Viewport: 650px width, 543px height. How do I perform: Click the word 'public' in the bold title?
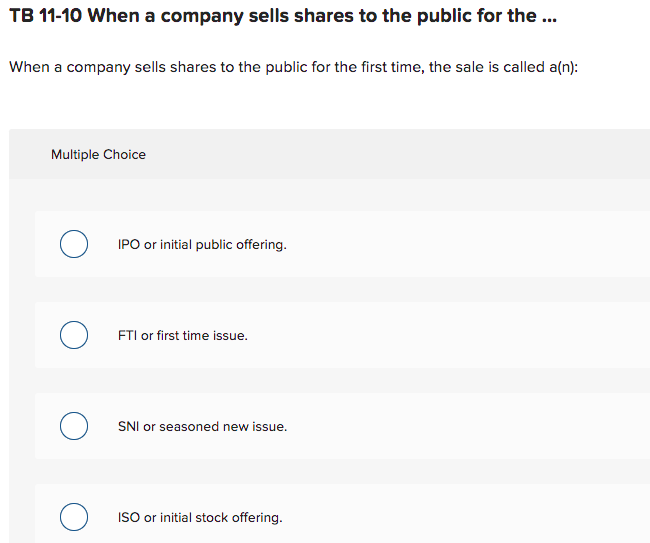point(415,17)
